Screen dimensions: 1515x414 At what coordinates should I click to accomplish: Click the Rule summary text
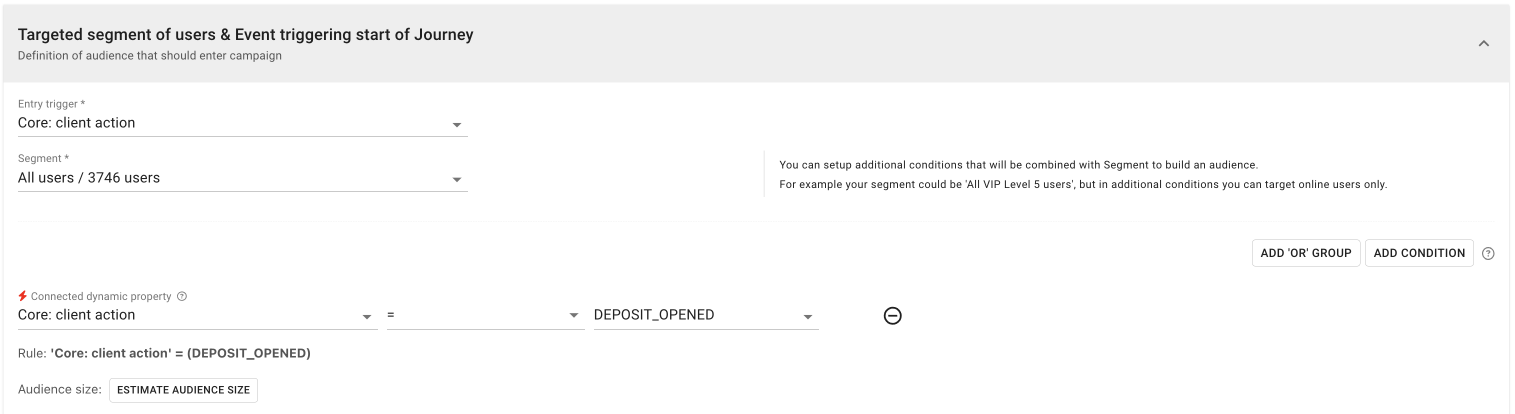165,354
